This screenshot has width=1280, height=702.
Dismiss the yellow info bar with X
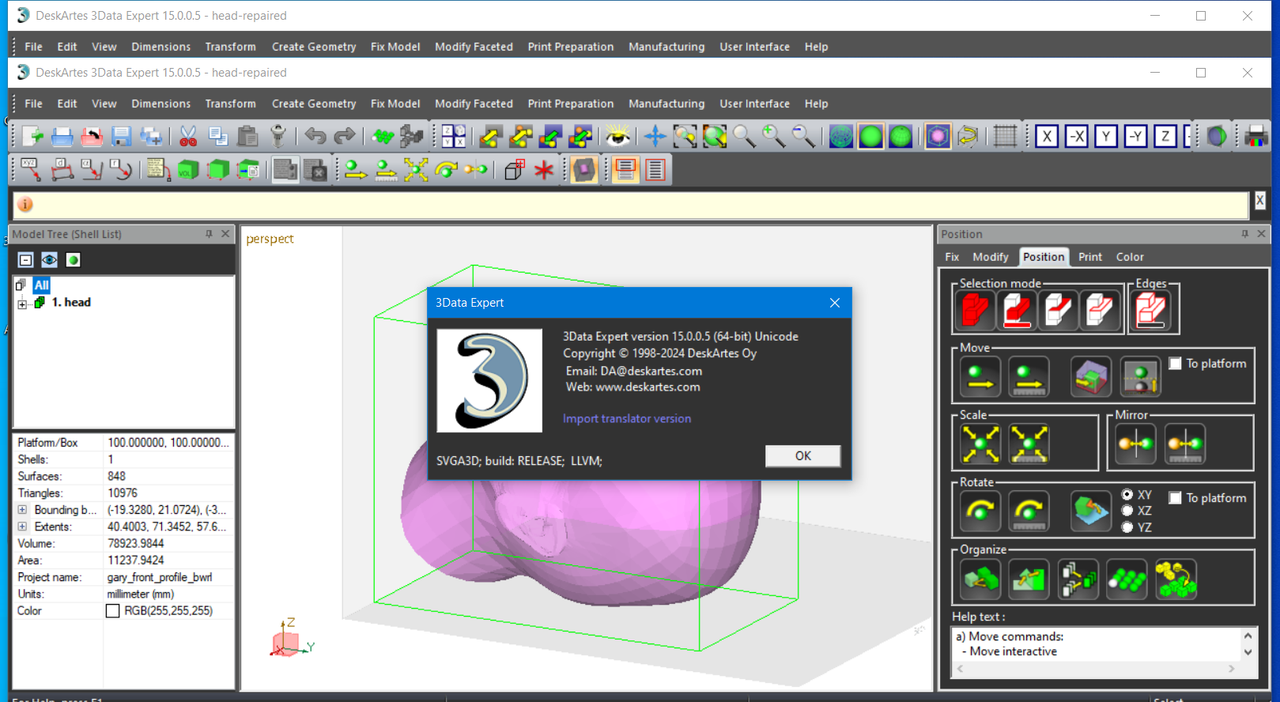(1260, 201)
